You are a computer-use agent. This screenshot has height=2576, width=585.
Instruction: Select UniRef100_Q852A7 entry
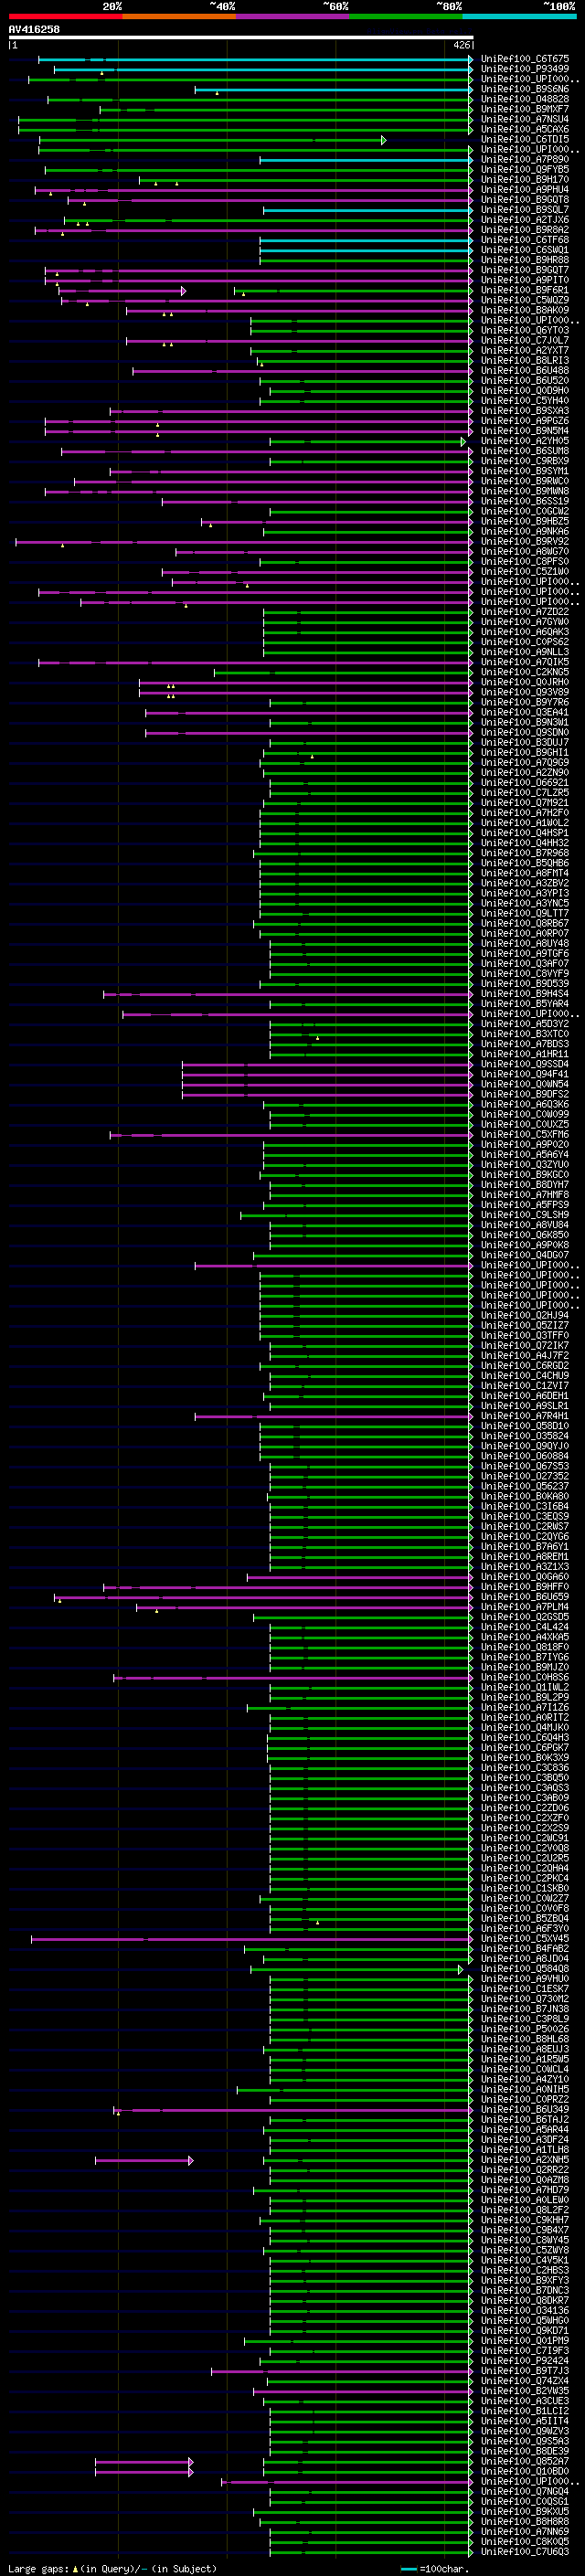[524, 2461]
